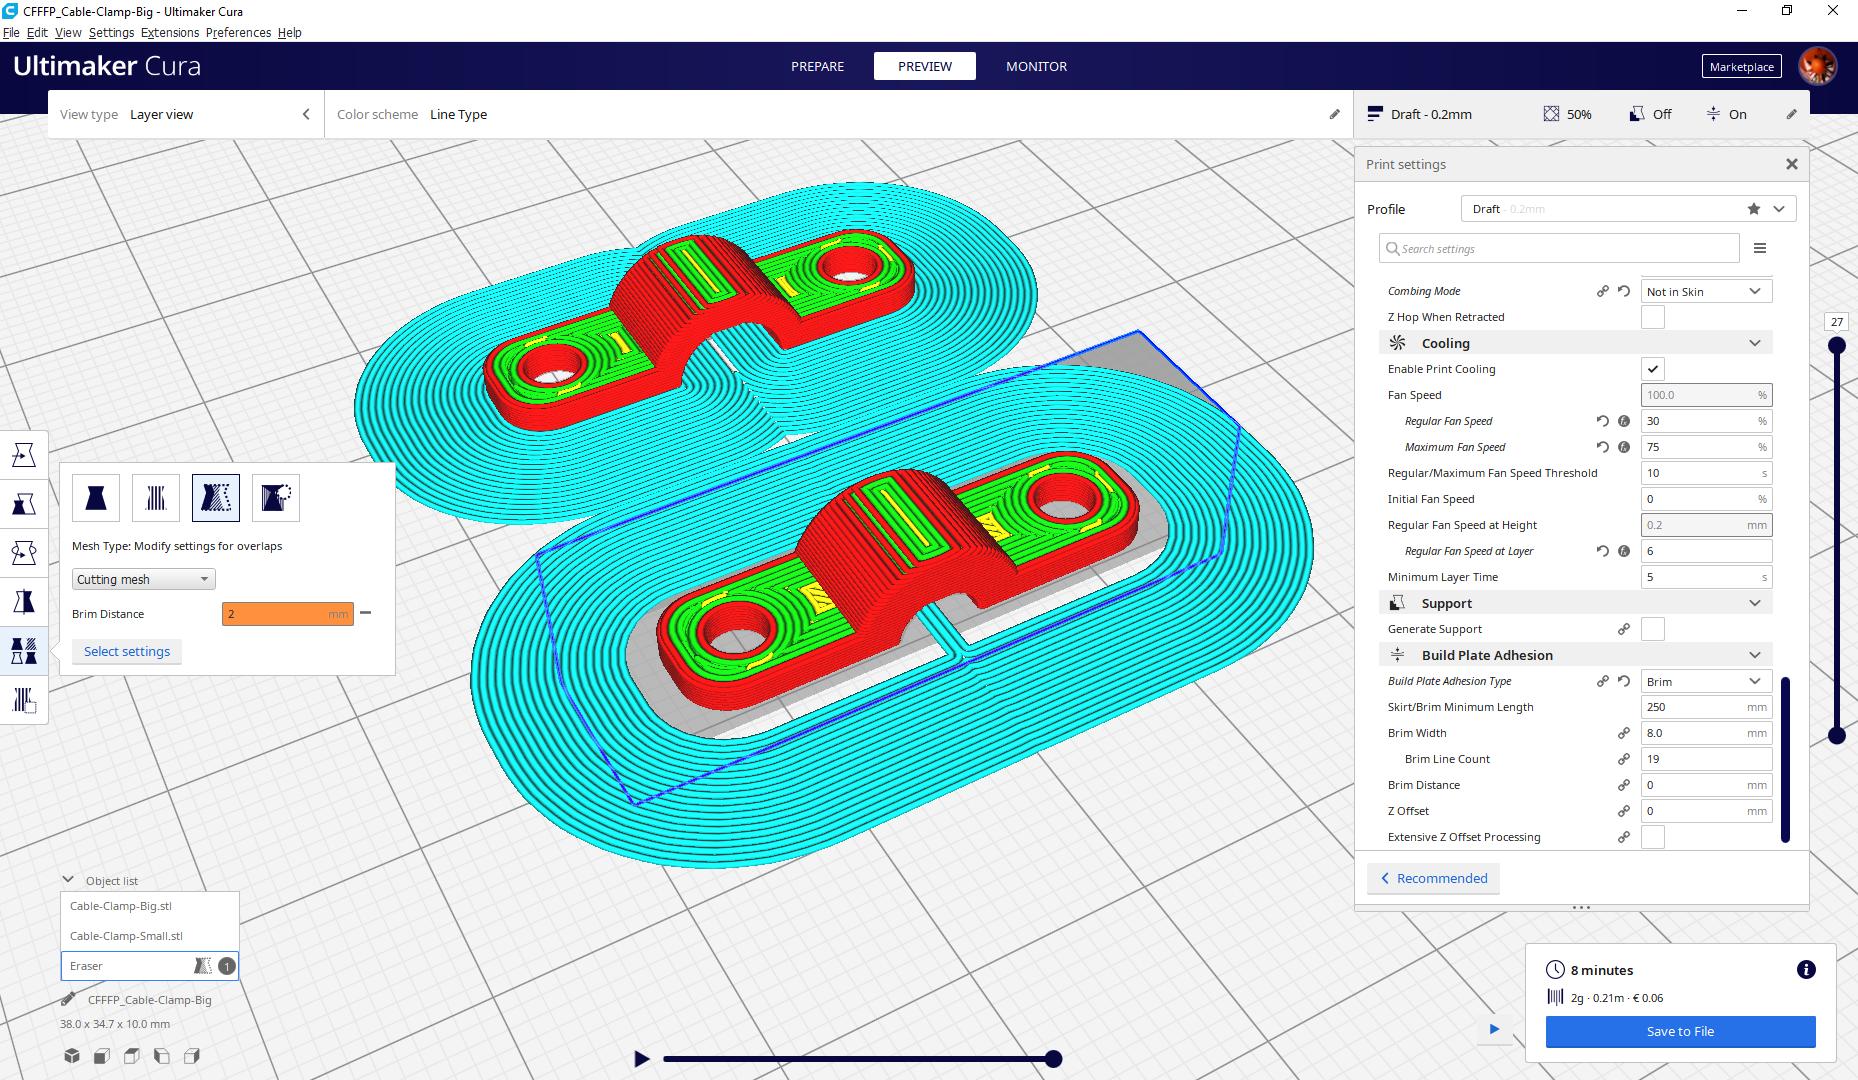Switch back to Recommended print settings
The width and height of the screenshot is (1858, 1080).
point(1433,878)
